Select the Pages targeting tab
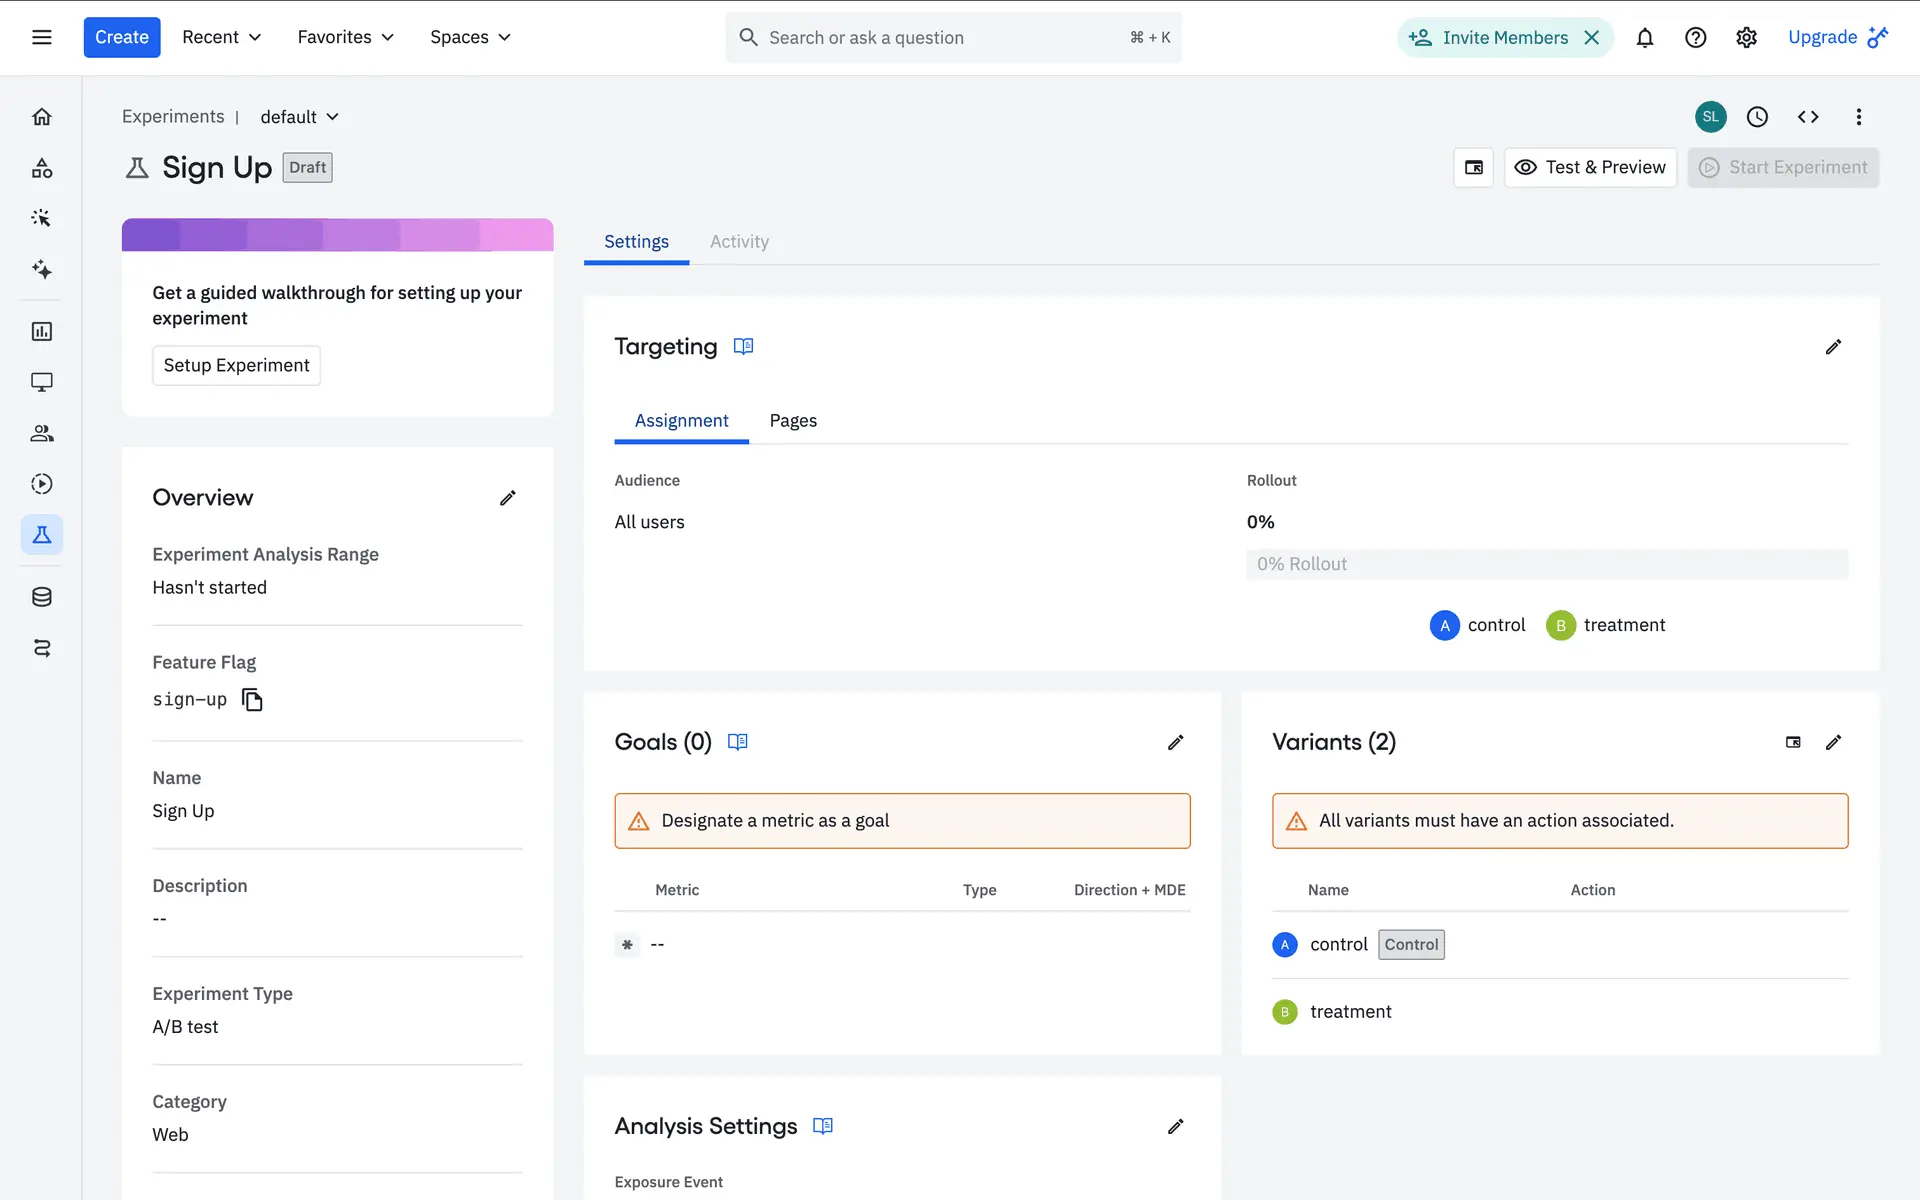The width and height of the screenshot is (1920, 1200). coord(793,421)
